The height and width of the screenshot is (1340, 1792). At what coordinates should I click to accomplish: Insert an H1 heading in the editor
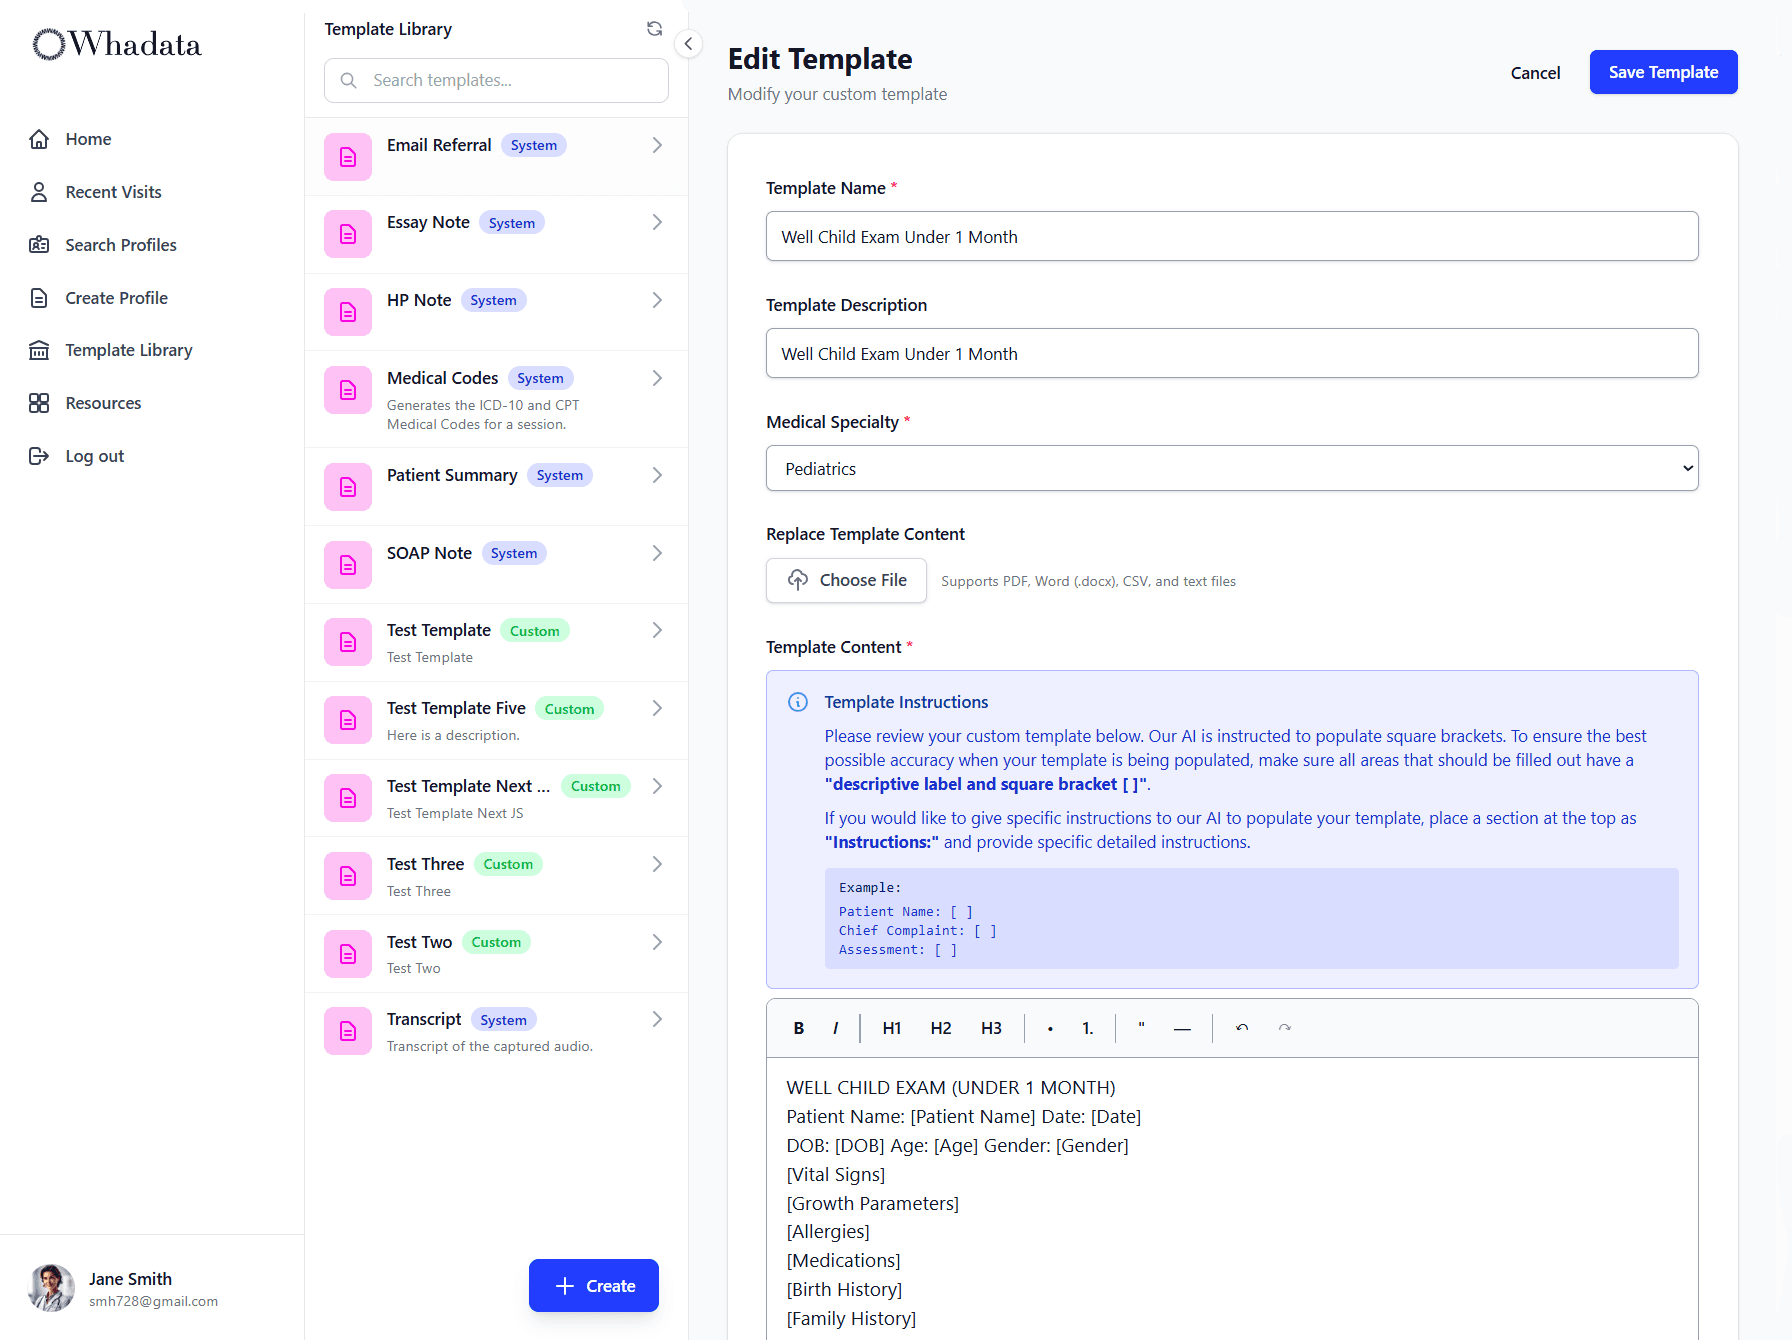point(891,1028)
